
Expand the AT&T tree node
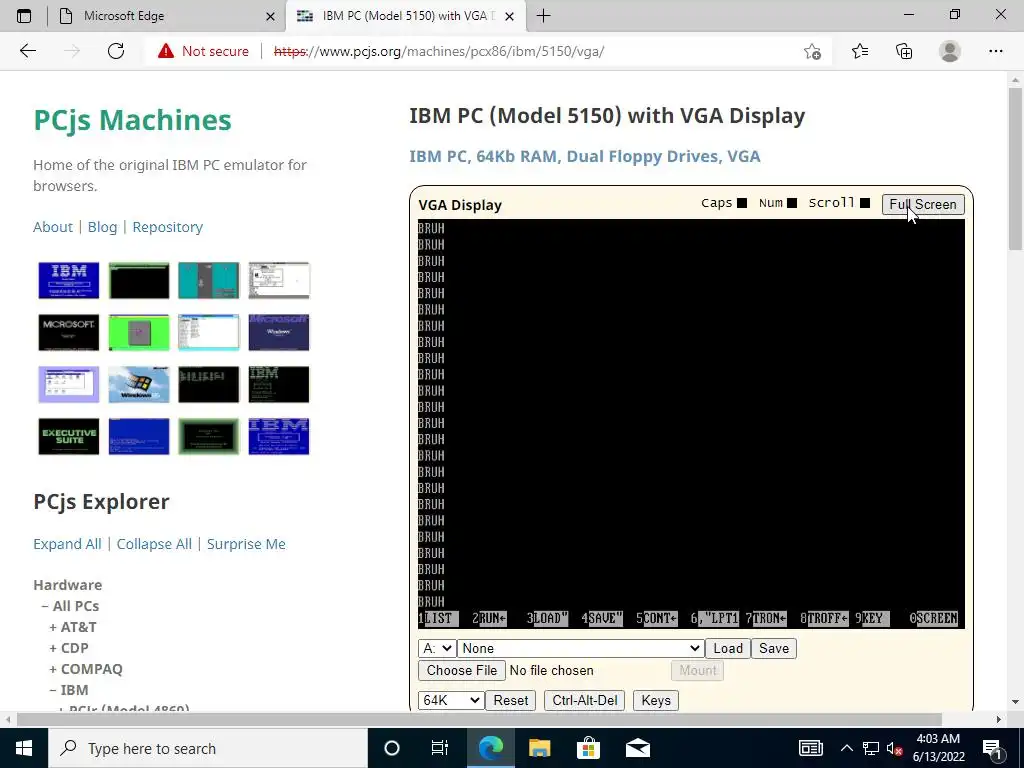pyautogui.click(x=54, y=627)
